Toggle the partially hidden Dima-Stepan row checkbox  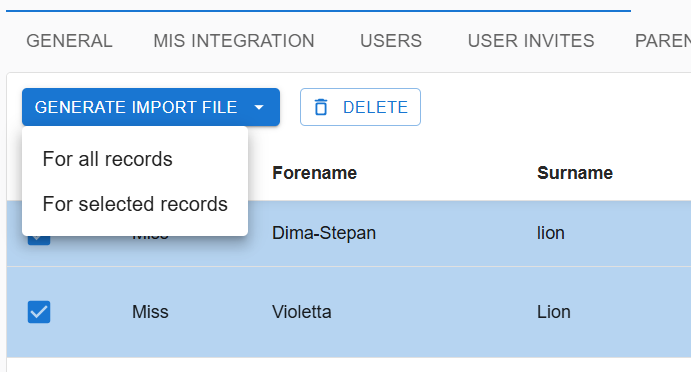point(39,240)
